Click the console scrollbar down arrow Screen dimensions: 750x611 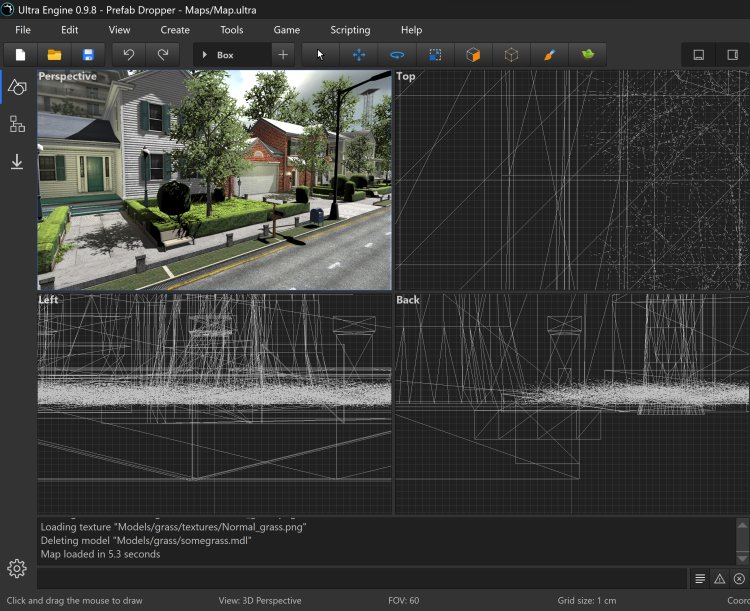[x=742, y=558]
